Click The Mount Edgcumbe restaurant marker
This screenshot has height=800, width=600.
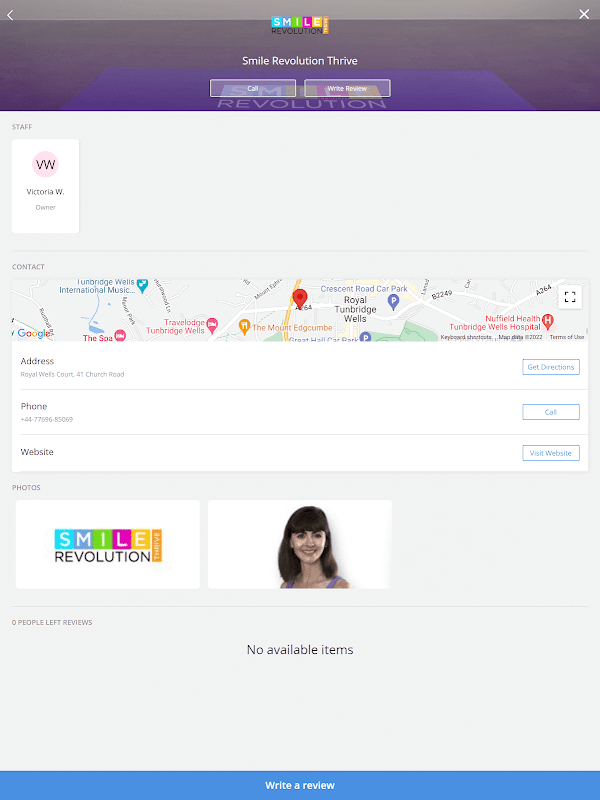[x=244, y=327]
